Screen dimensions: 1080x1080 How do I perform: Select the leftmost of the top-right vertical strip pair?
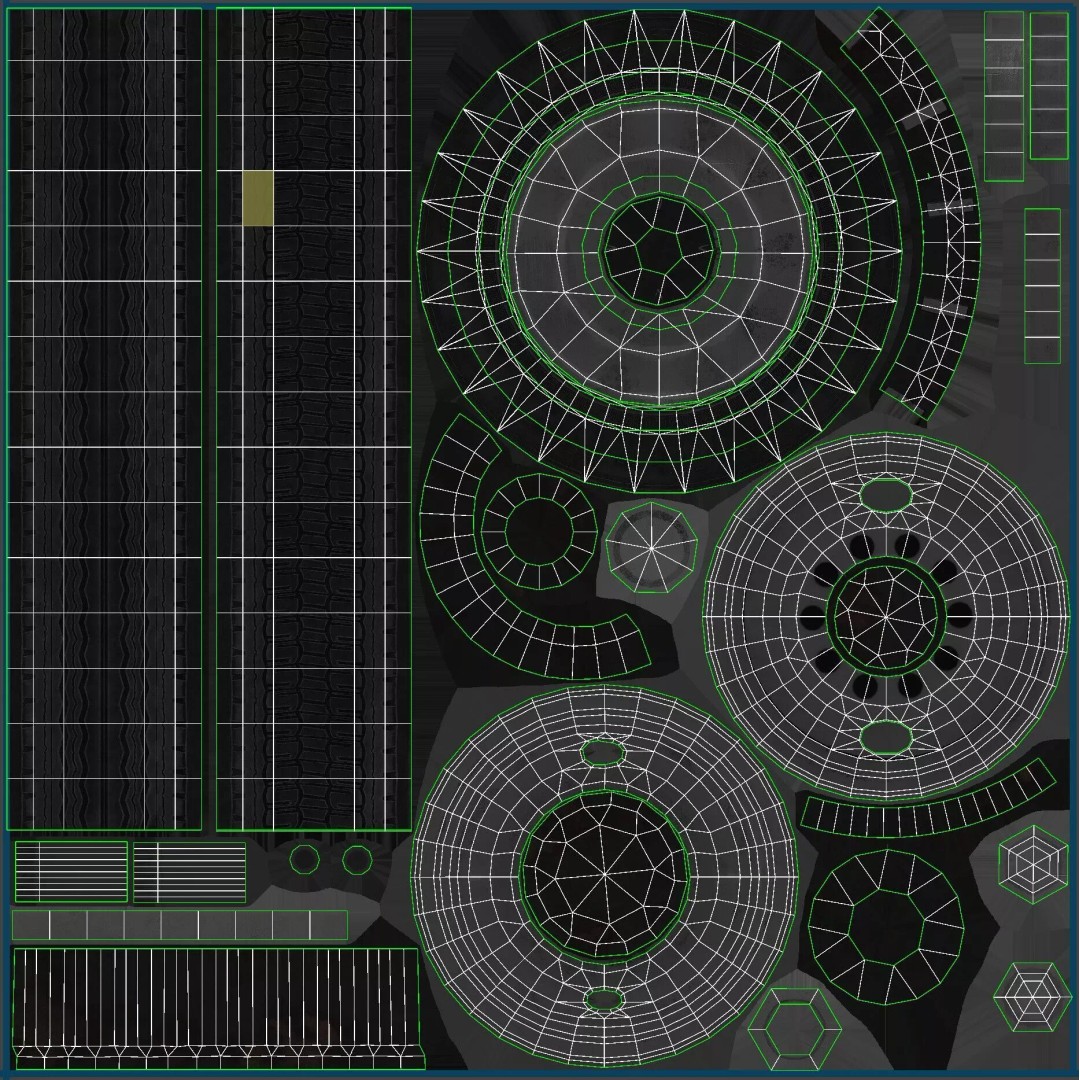click(1004, 96)
